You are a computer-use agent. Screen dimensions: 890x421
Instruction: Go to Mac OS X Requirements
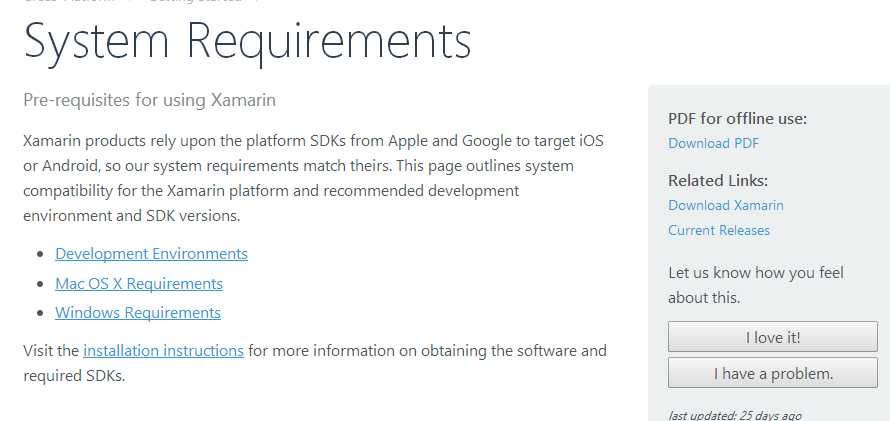[139, 283]
